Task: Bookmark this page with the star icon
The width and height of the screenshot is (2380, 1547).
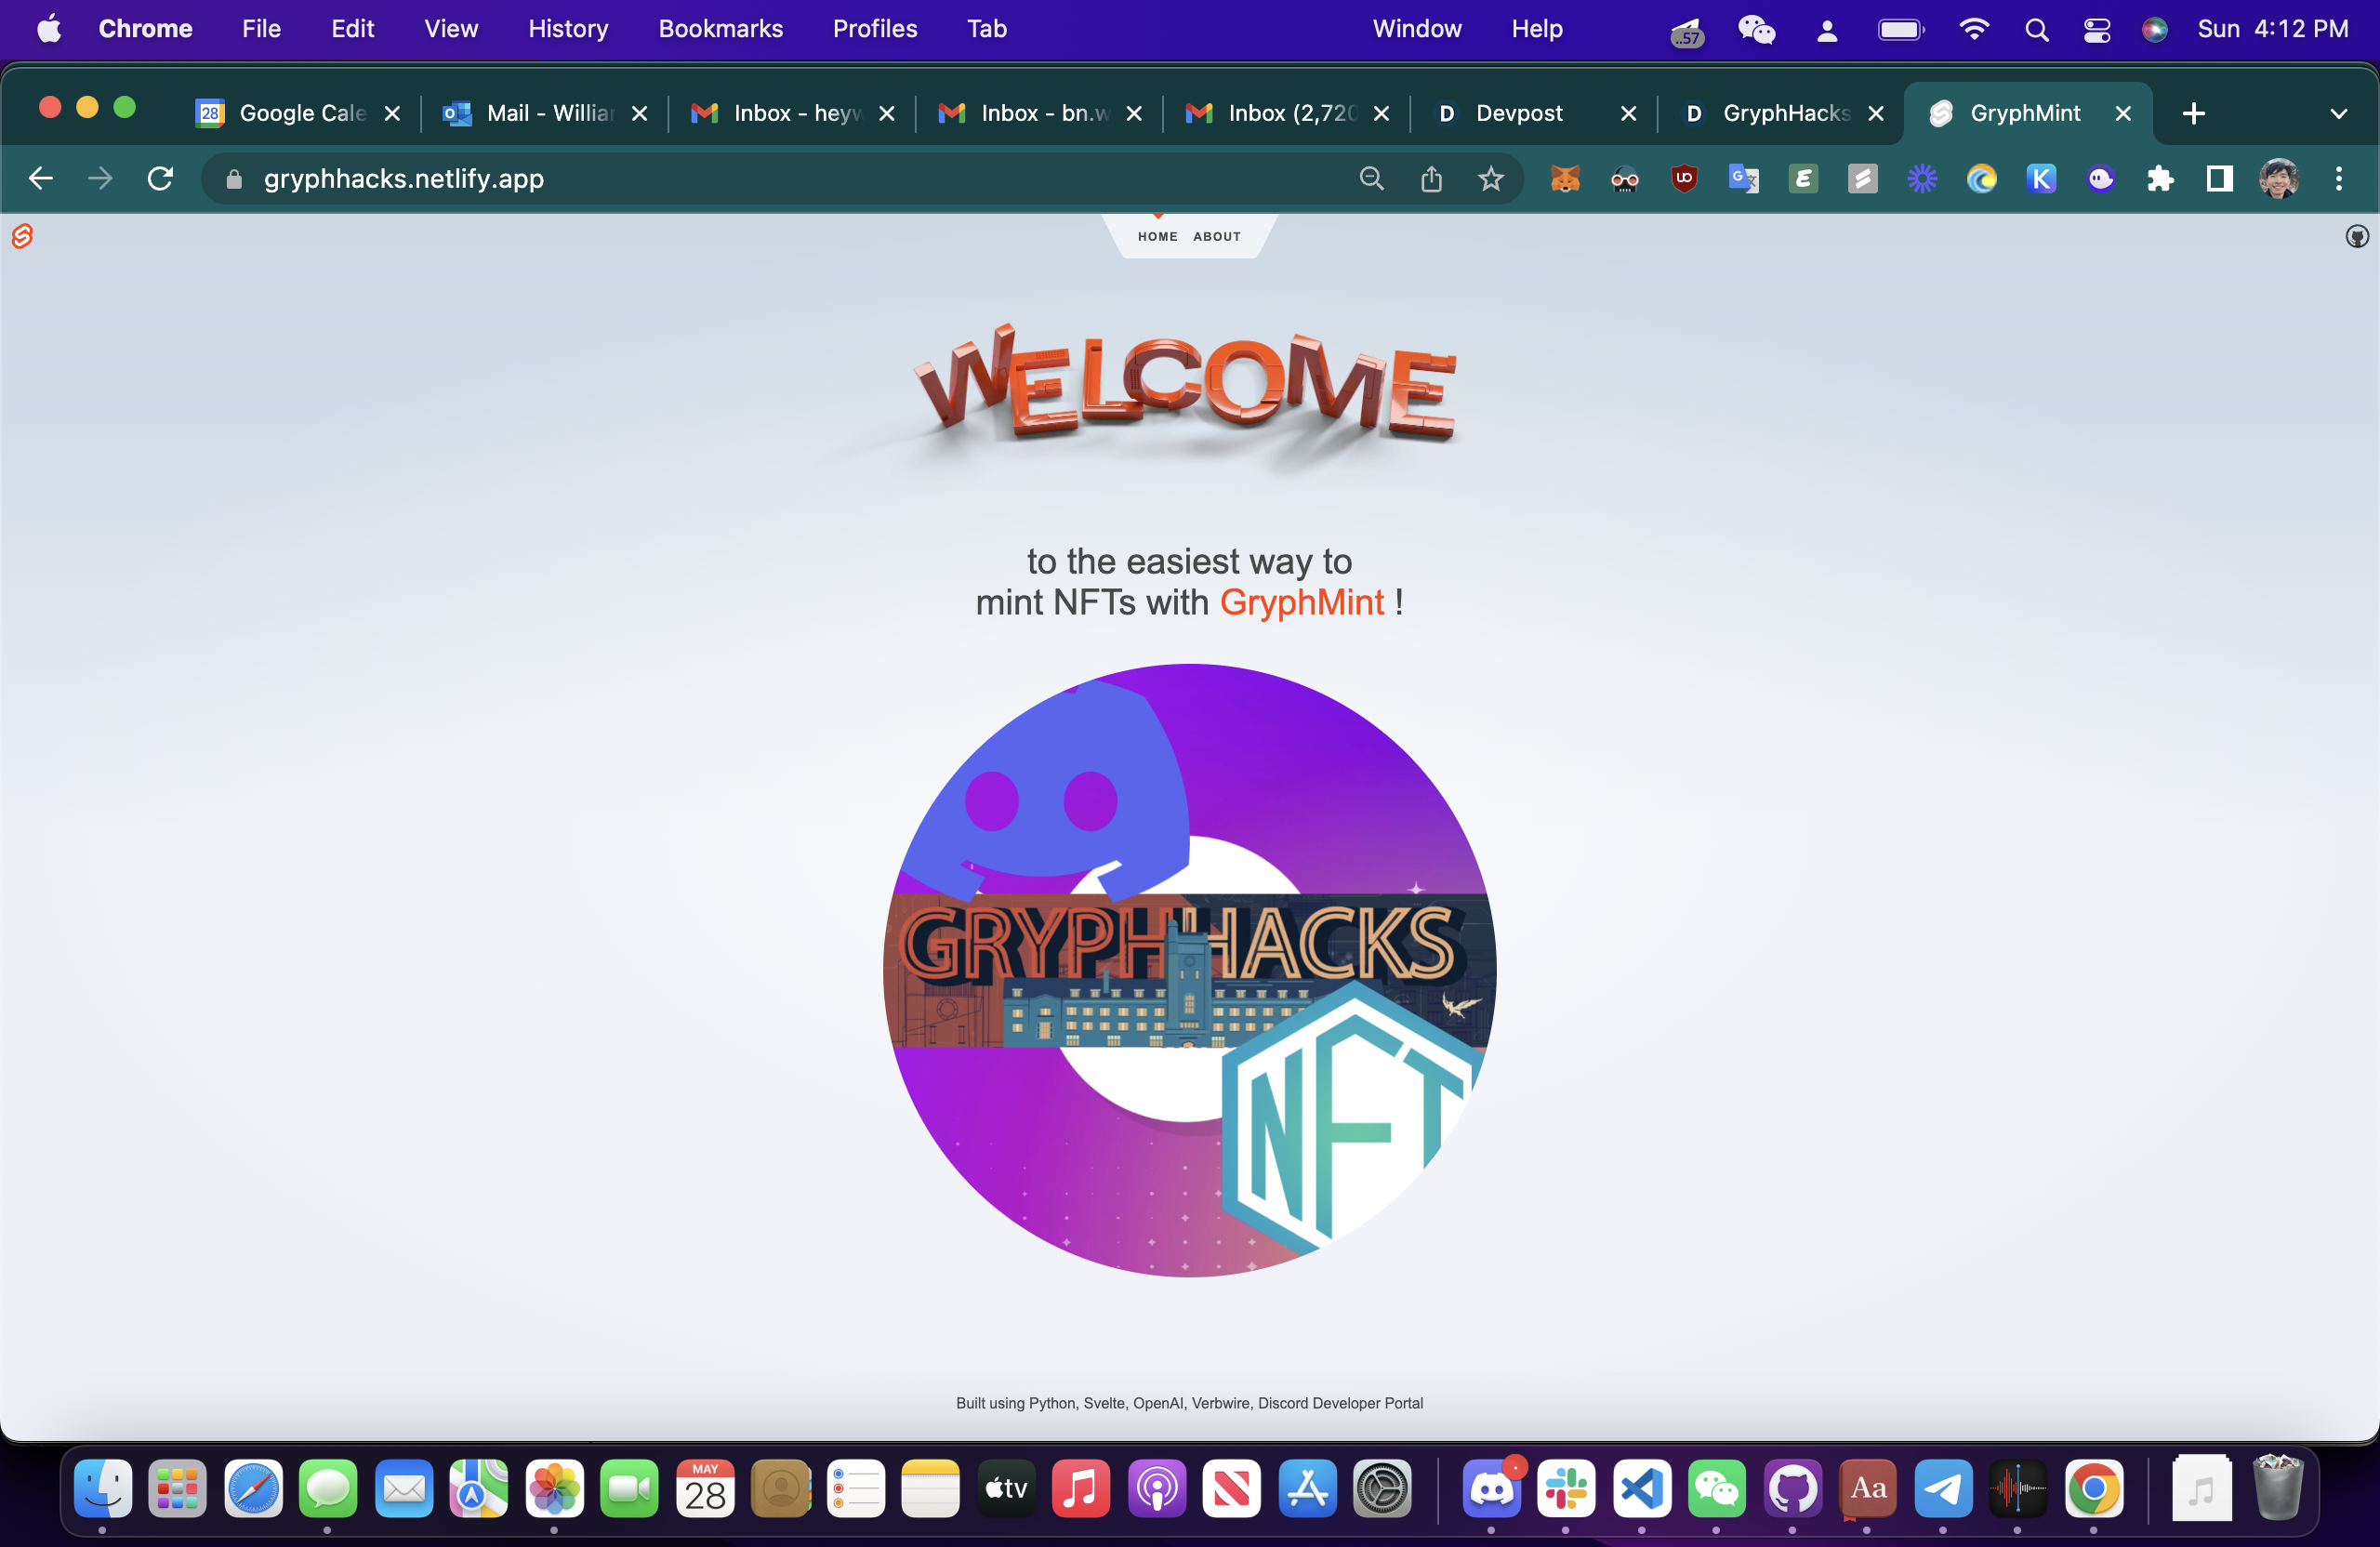Action: click(1490, 179)
